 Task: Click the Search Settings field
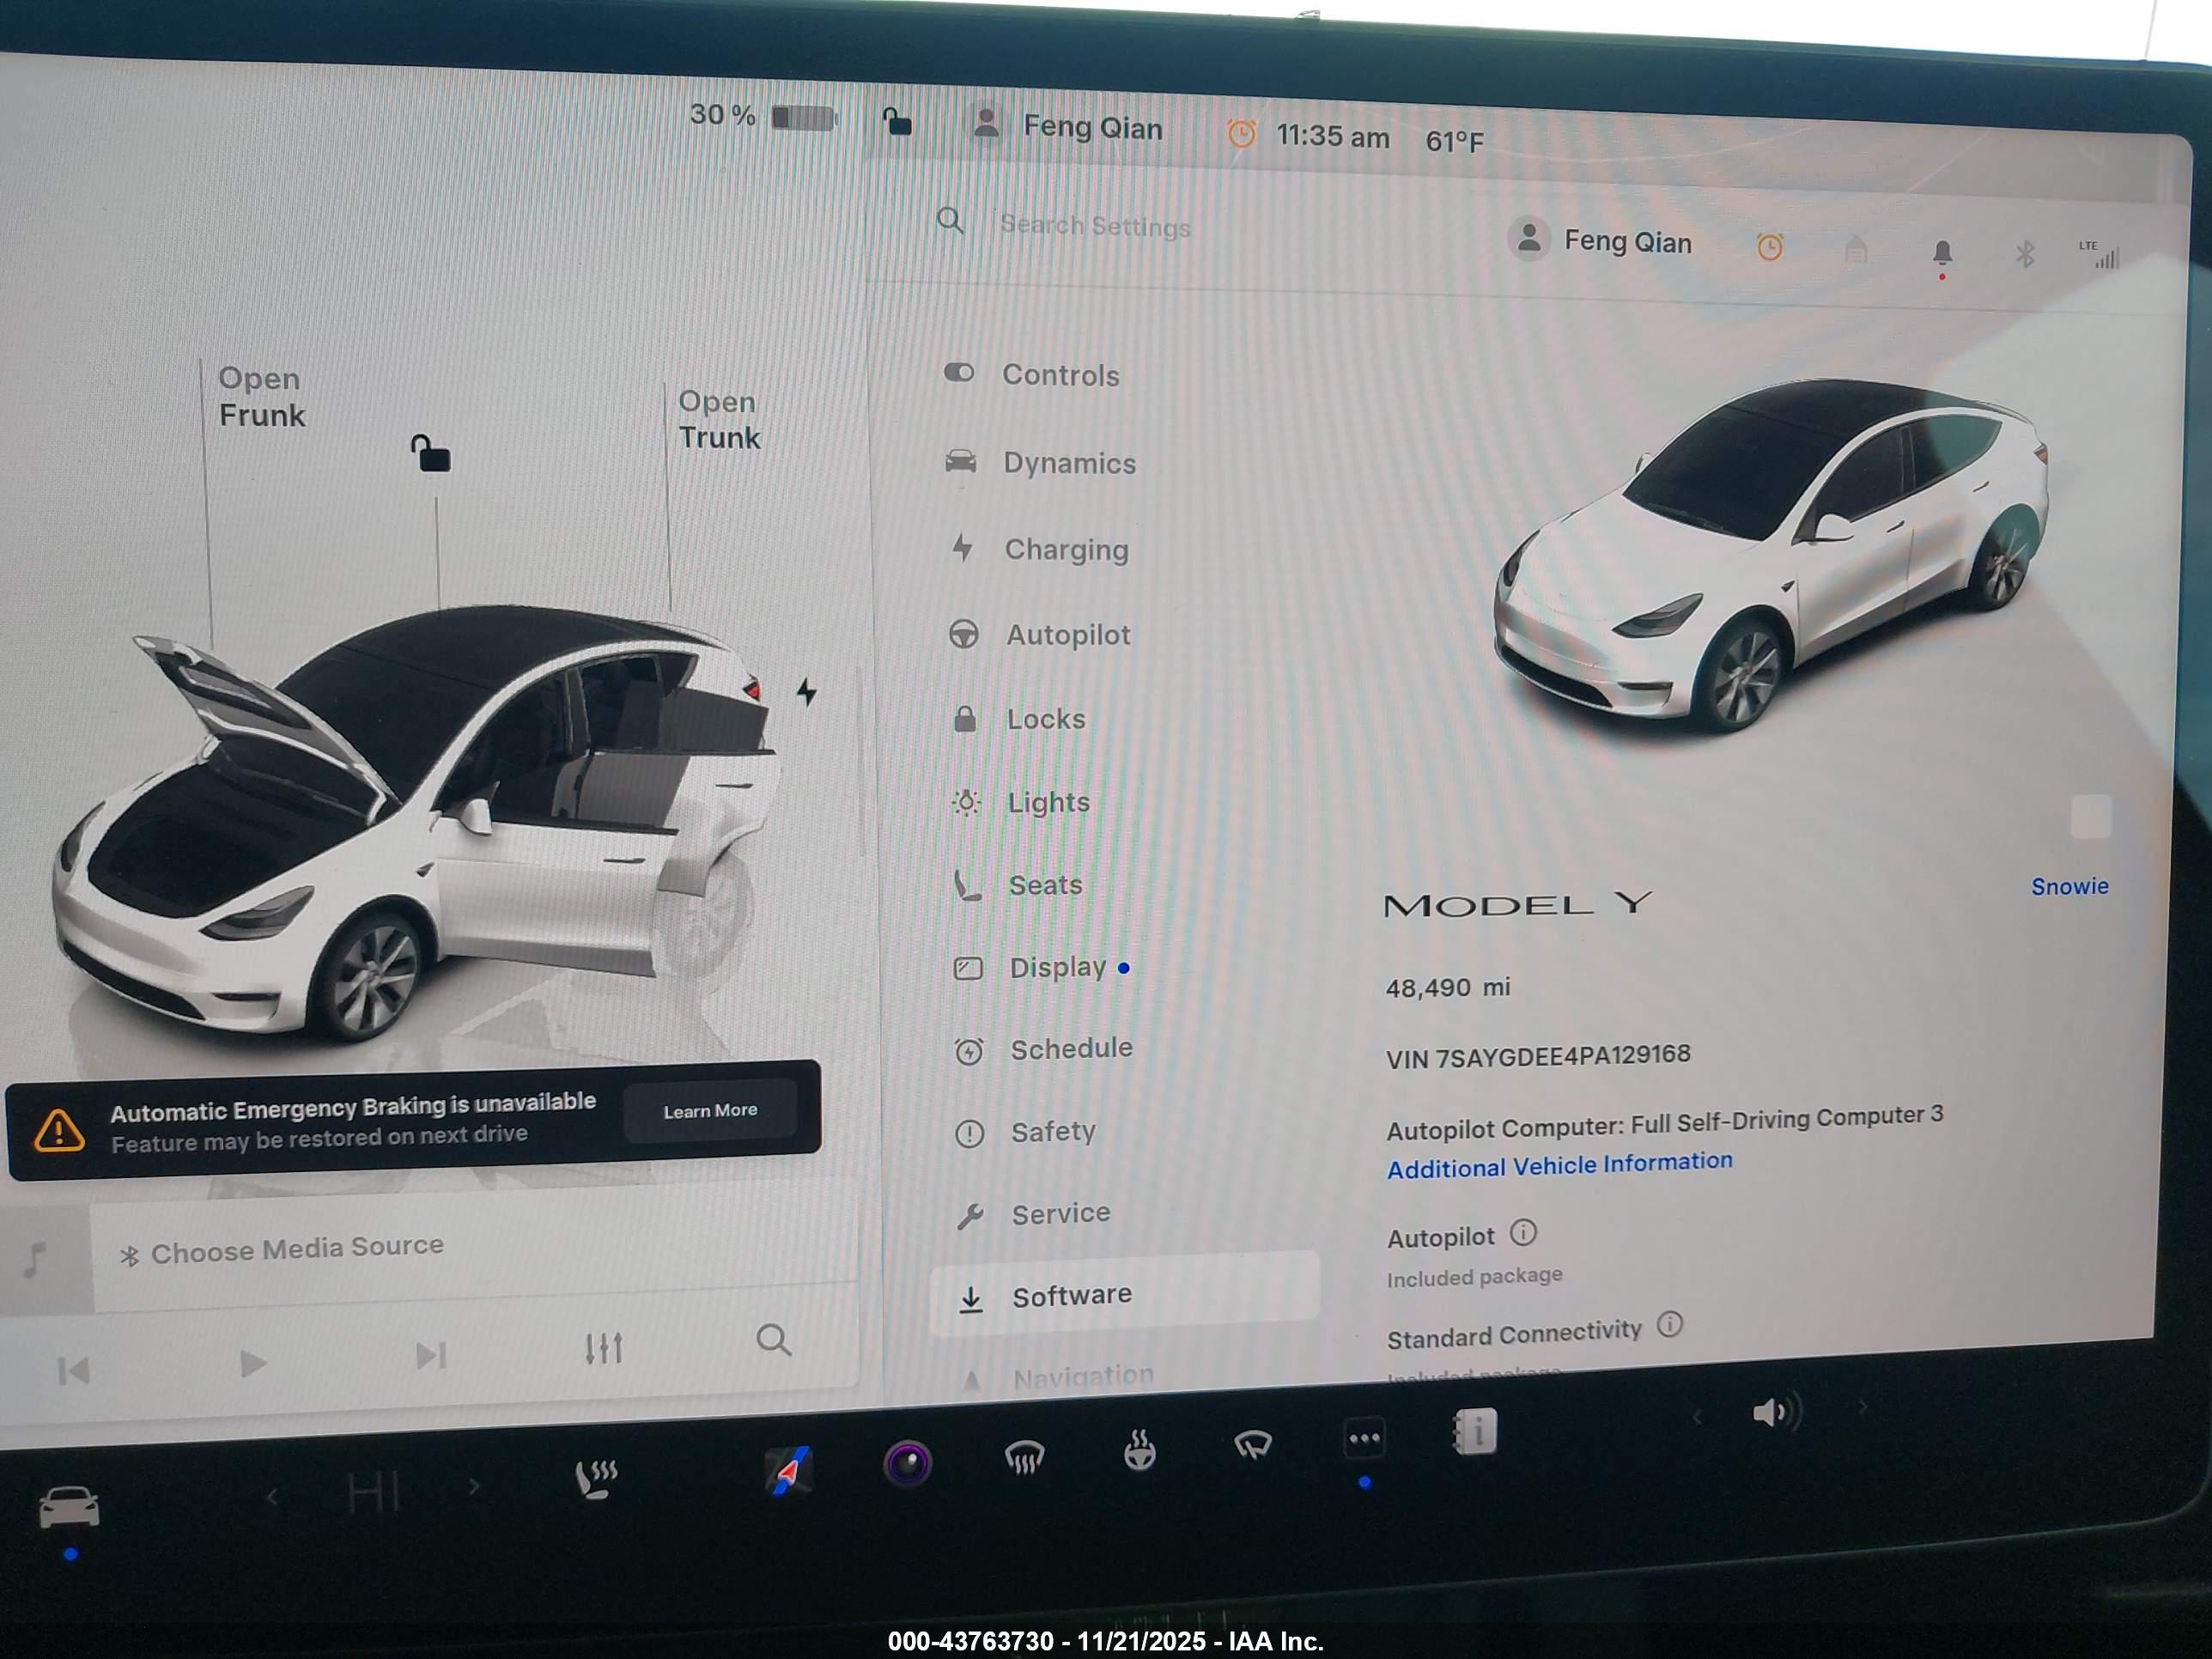point(1094,226)
